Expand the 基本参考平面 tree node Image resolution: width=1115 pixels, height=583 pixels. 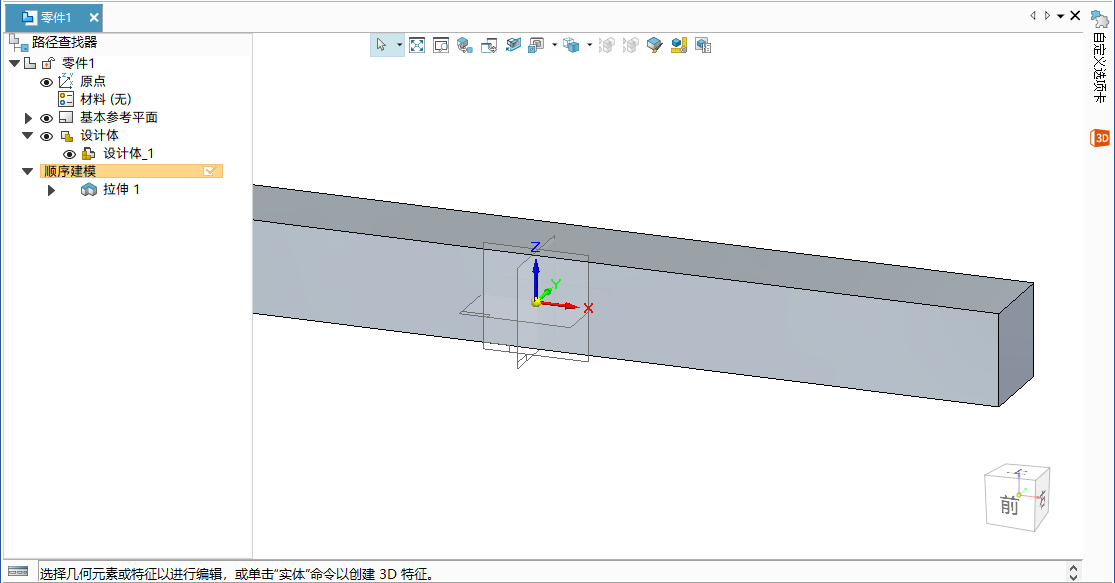(29, 118)
